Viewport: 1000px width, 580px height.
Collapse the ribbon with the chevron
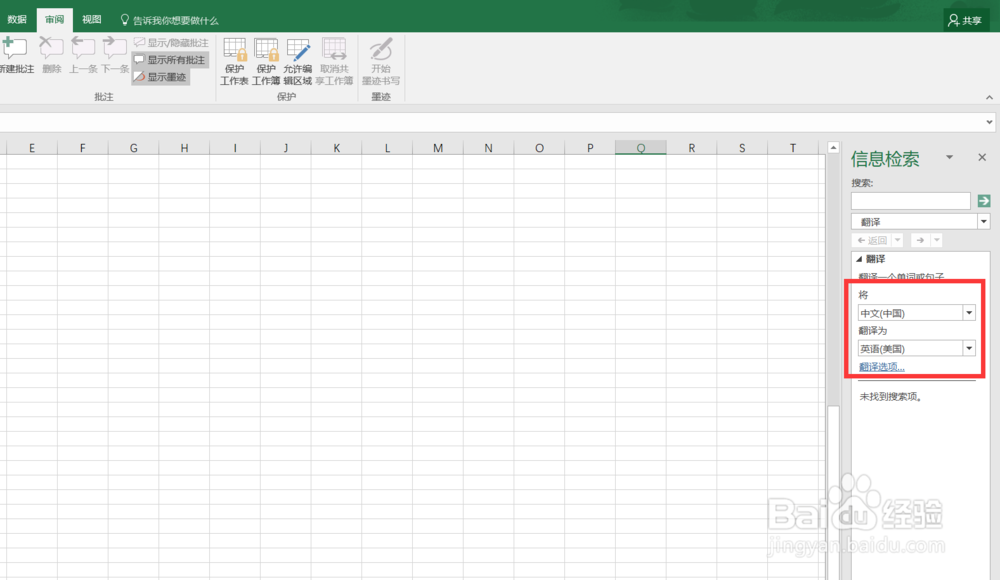(x=989, y=98)
